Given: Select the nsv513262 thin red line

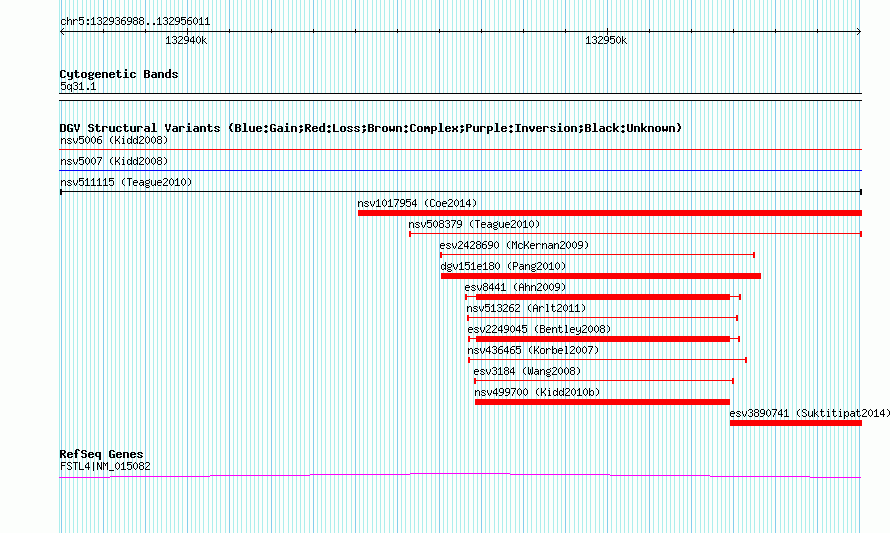Looking at the screenshot, I should click(x=602, y=318).
